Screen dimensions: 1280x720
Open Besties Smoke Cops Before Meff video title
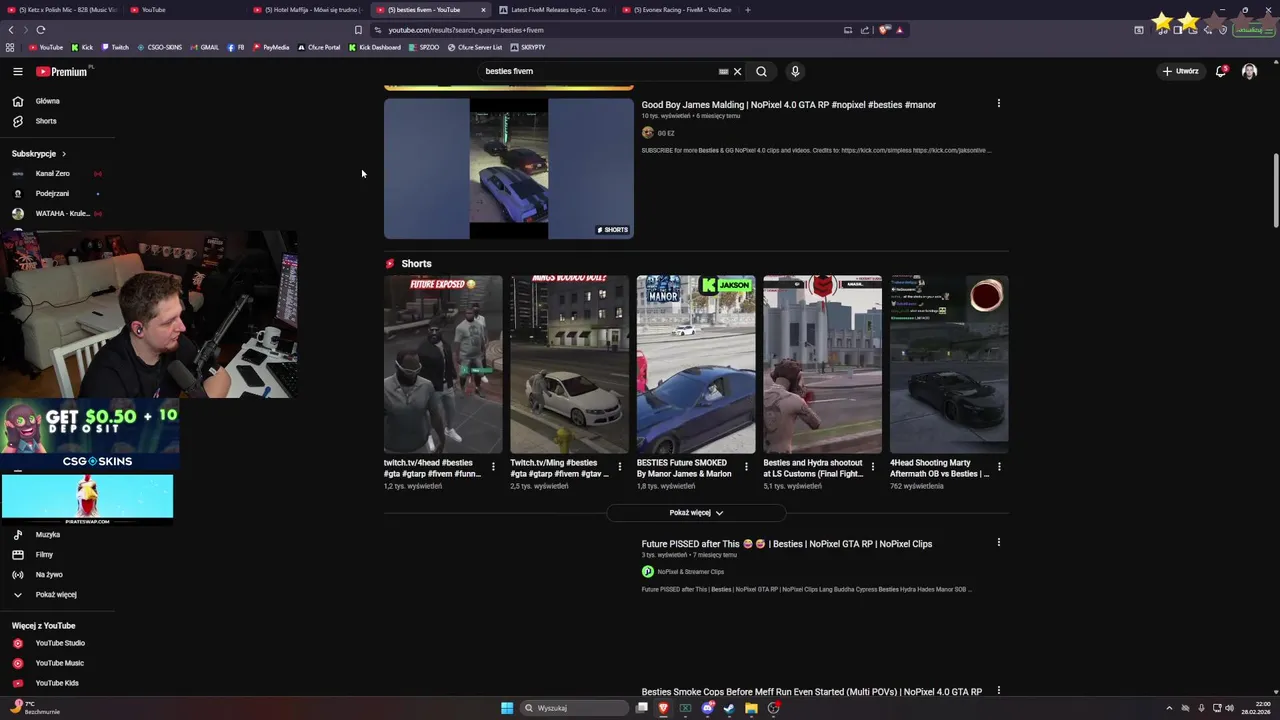(x=811, y=692)
